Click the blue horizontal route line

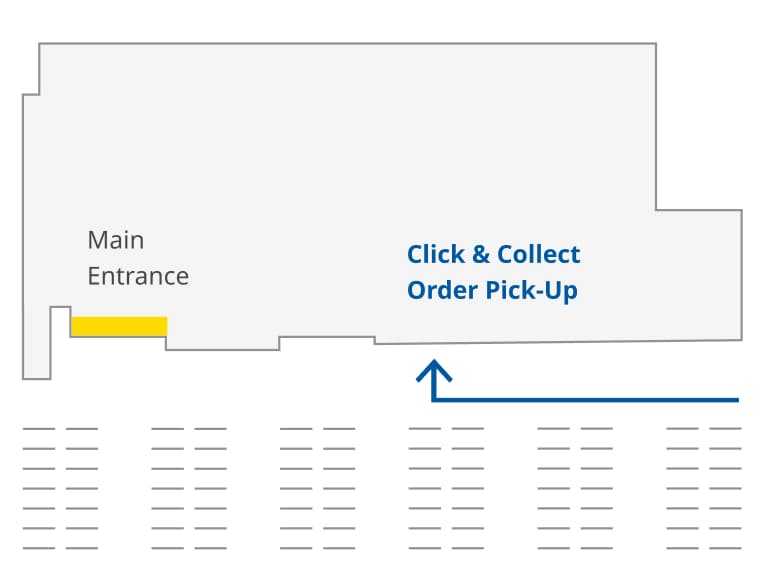587,400
